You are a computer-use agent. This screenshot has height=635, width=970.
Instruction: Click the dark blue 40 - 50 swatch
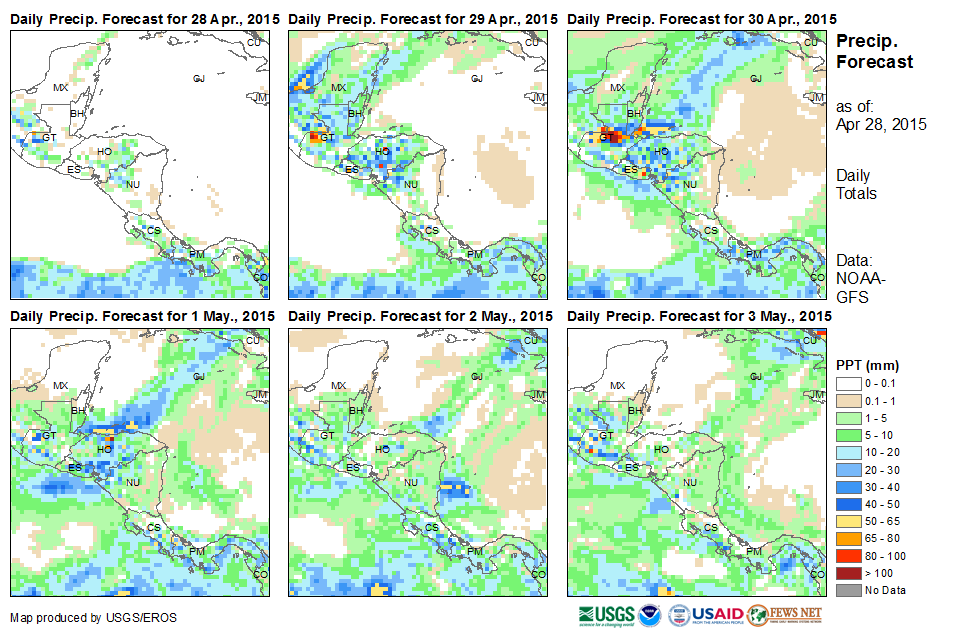coord(849,505)
